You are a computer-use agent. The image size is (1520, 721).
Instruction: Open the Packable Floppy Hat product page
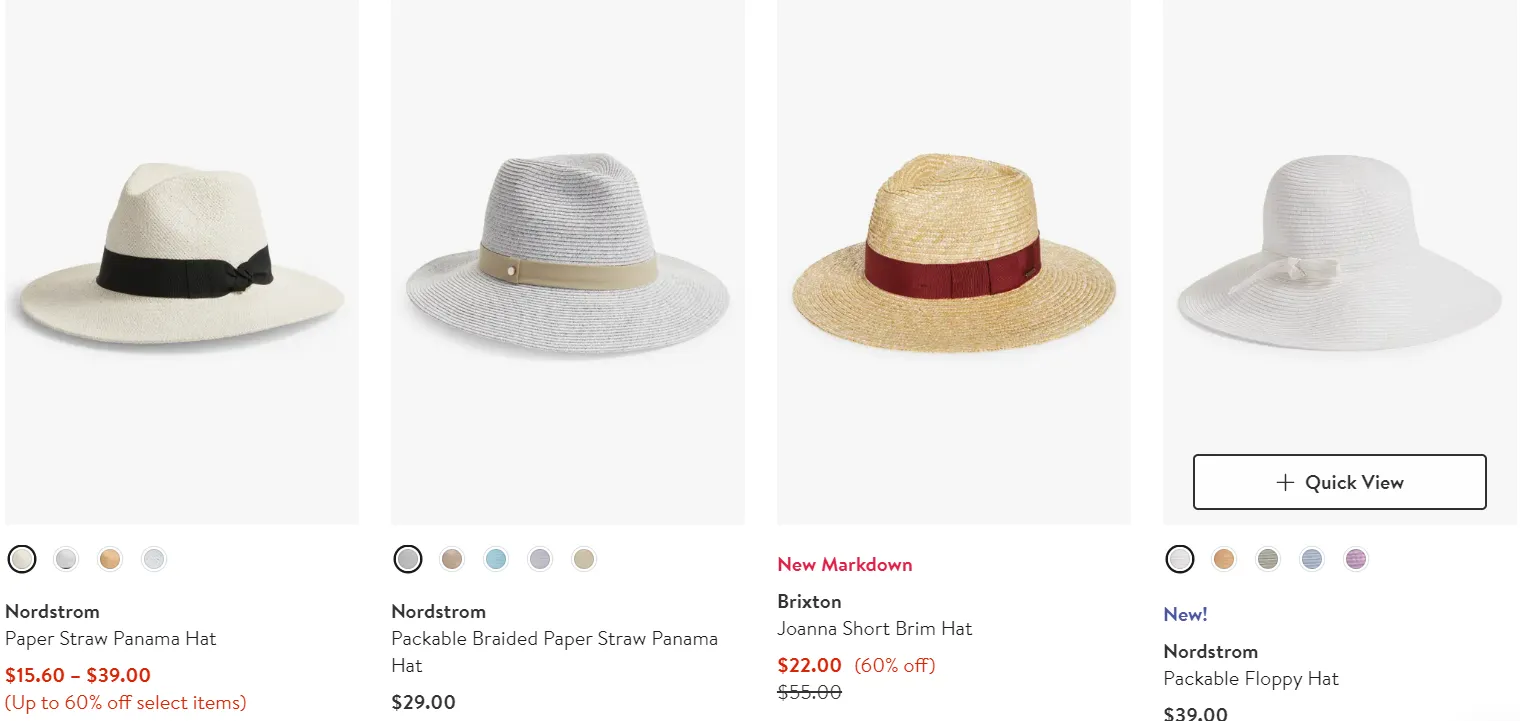click(x=1251, y=678)
